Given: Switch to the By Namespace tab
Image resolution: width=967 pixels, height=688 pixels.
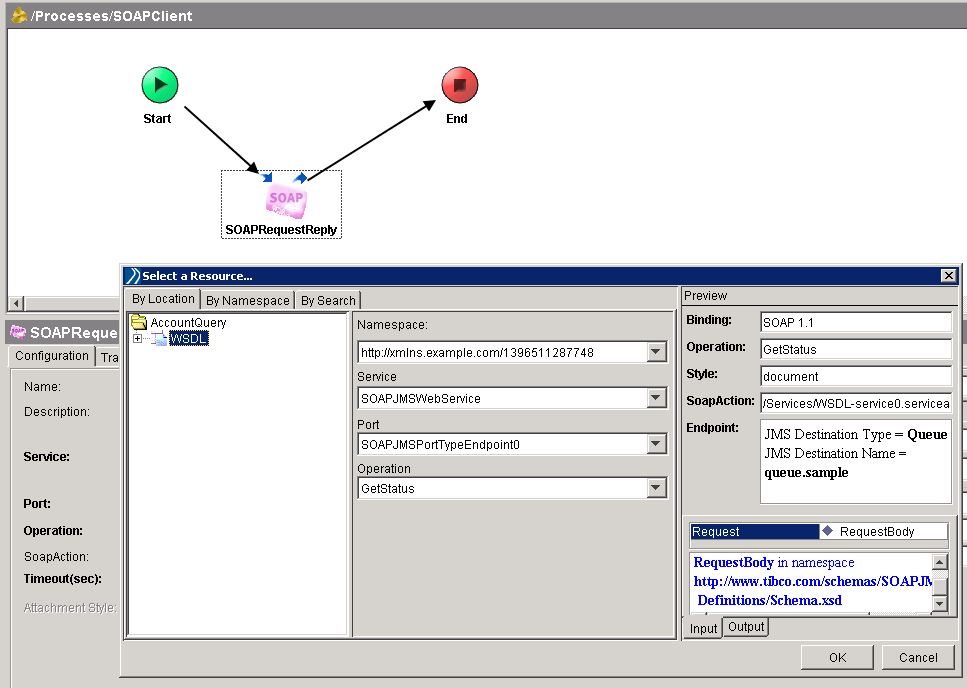Looking at the screenshot, I should pyautogui.click(x=247, y=299).
